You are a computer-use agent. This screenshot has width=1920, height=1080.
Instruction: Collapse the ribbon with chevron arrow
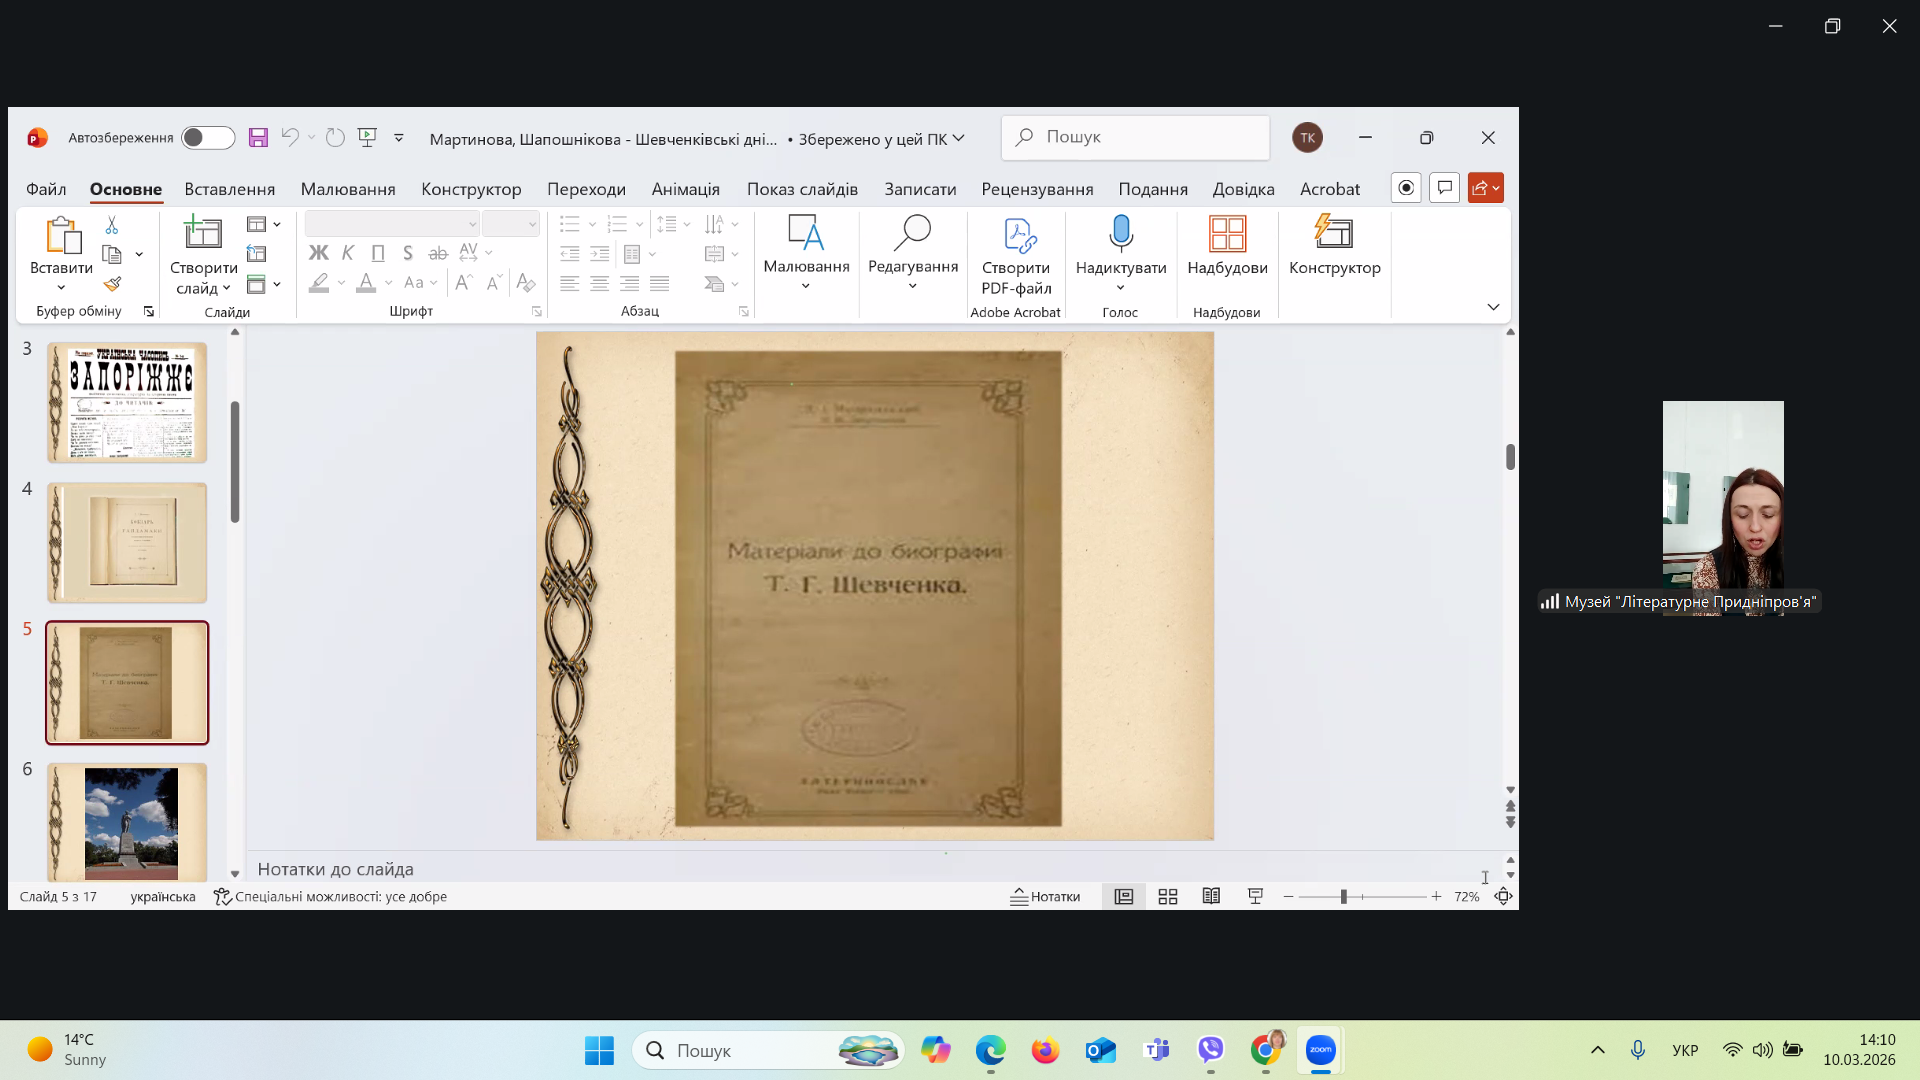click(x=1493, y=307)
